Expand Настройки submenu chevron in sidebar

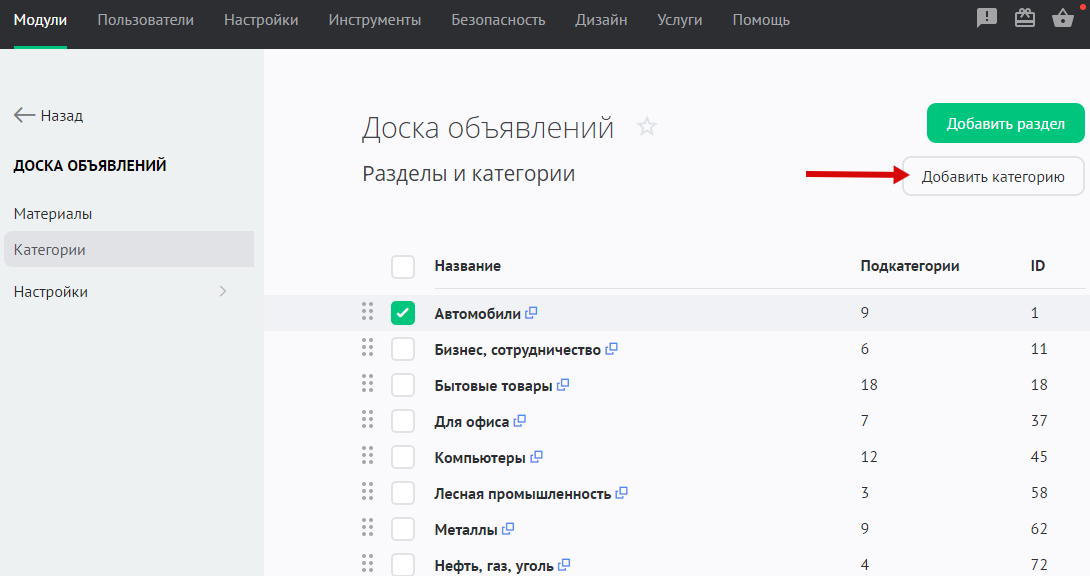(x=222, y=292)
